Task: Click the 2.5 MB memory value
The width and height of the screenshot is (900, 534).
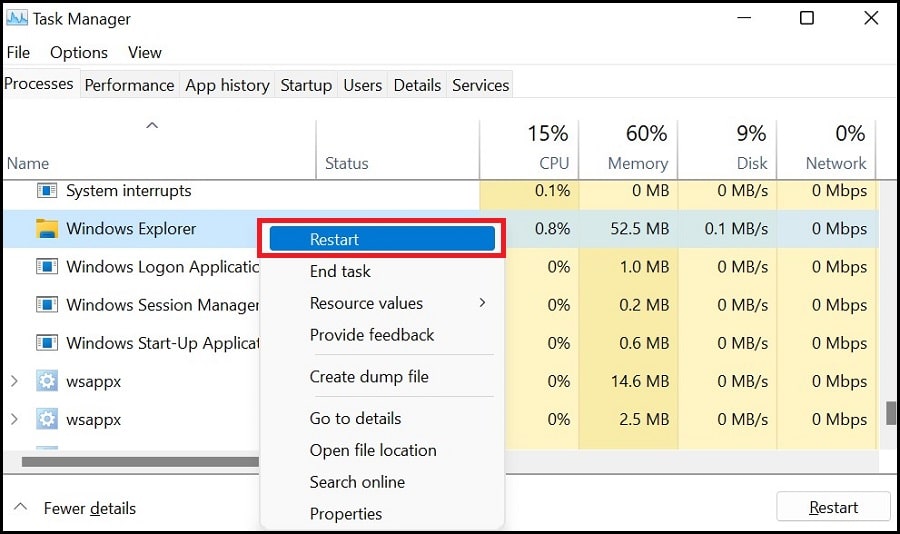Action: (644, 419)
